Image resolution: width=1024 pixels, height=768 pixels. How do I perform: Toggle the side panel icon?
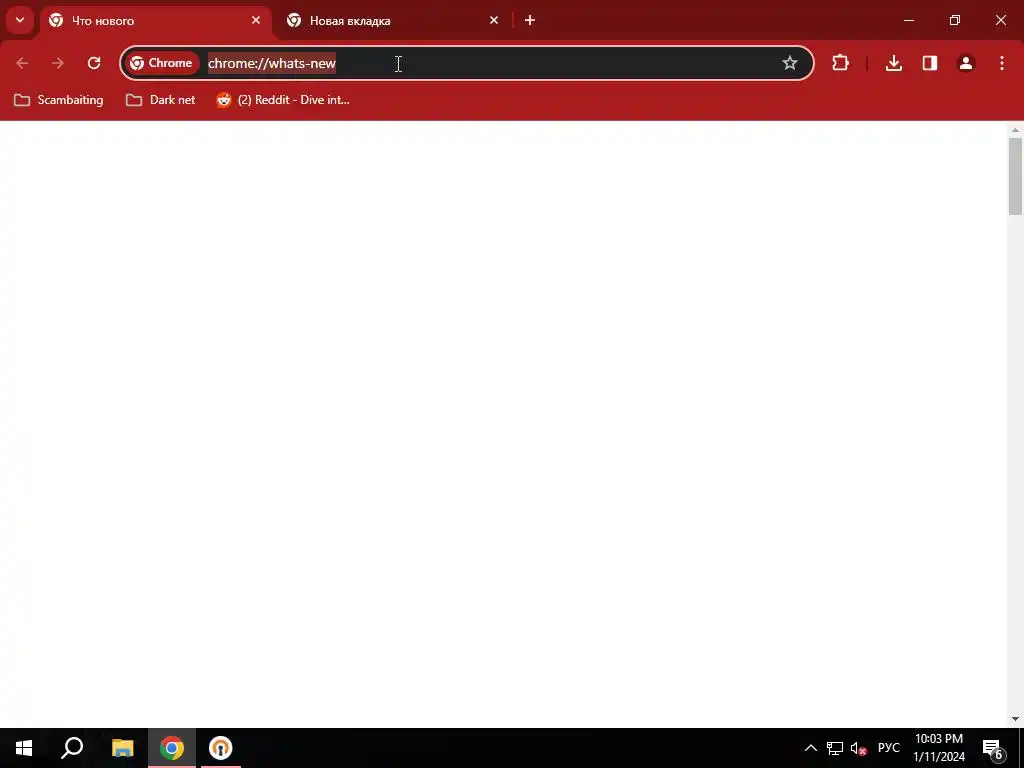[930, 63]
